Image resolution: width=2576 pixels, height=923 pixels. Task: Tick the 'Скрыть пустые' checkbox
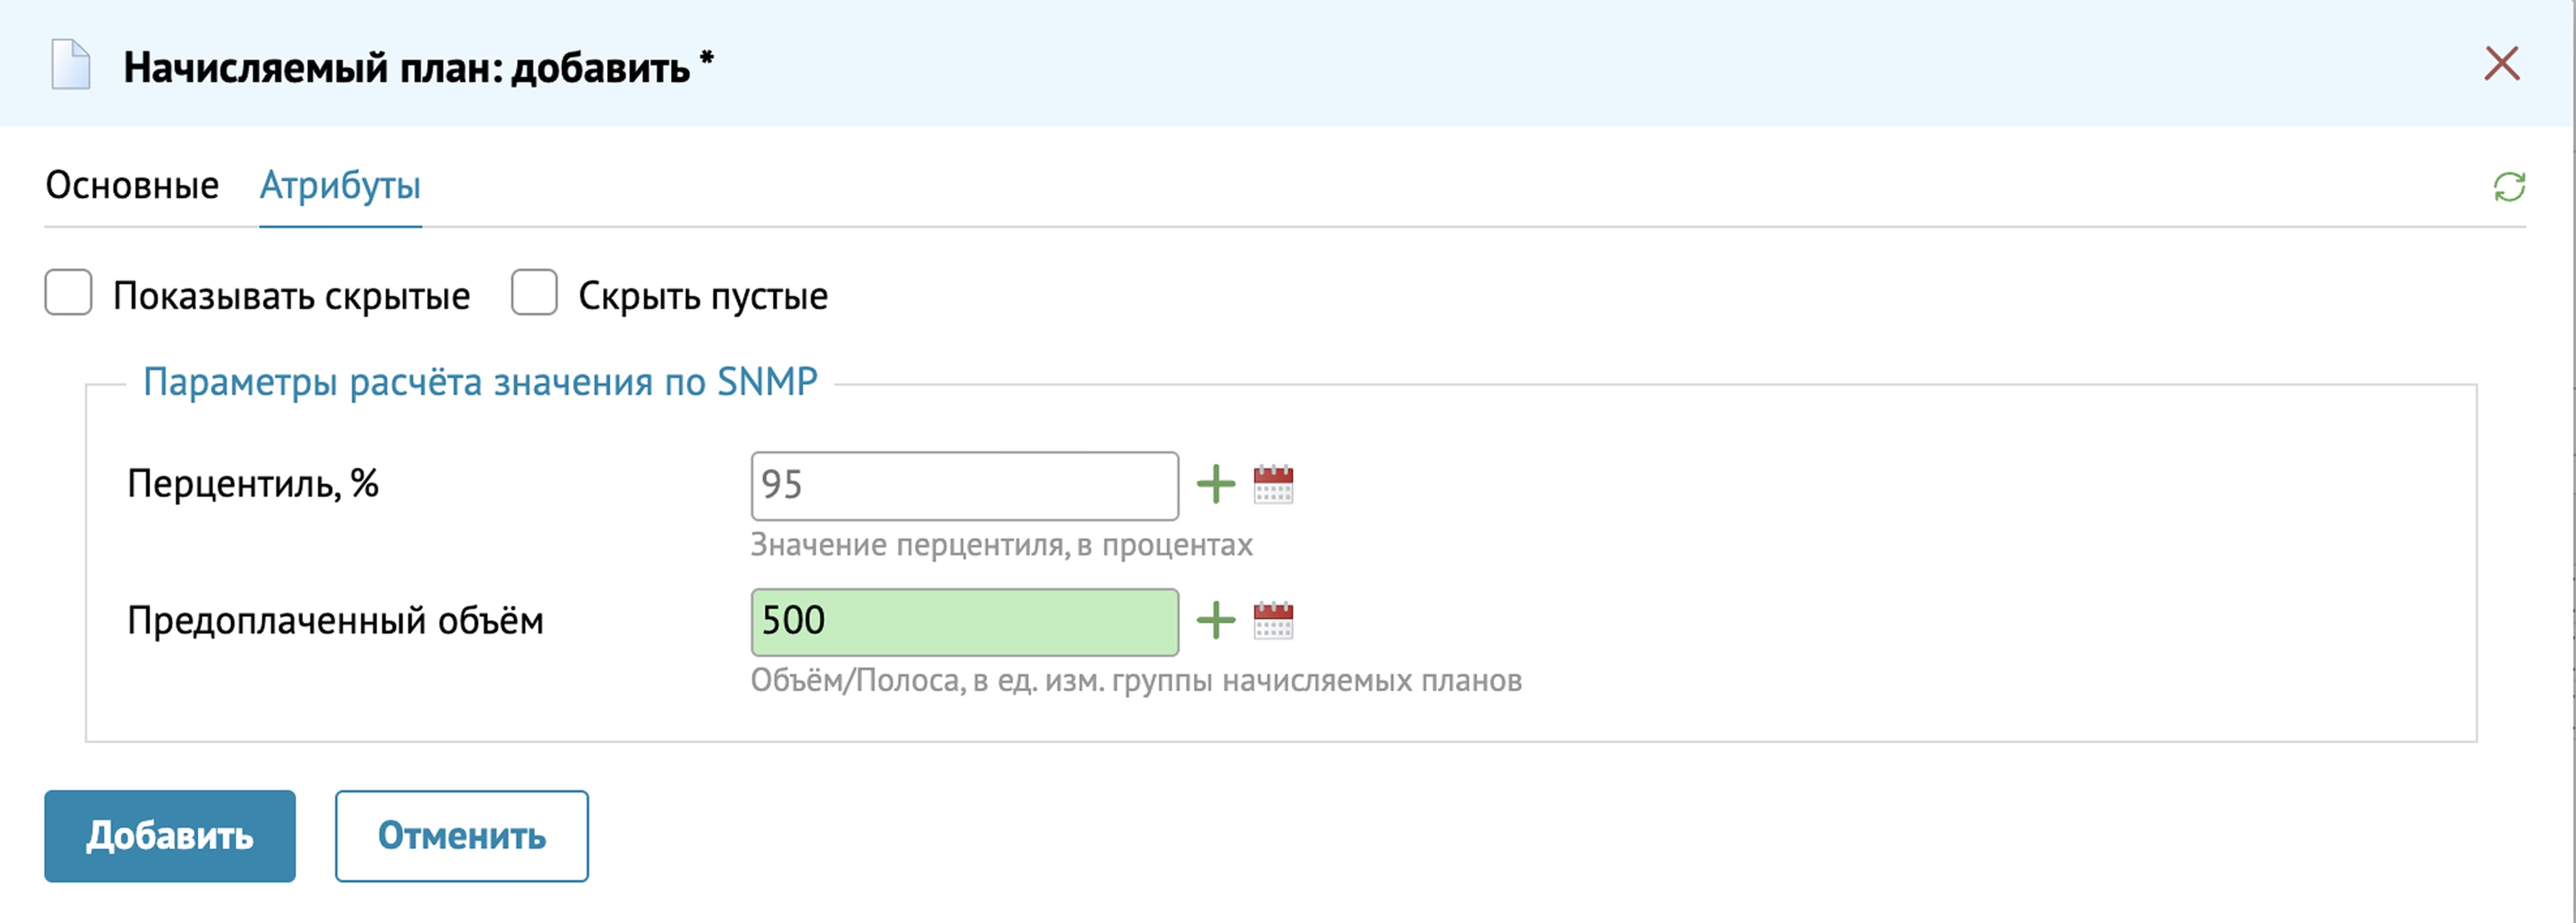(534, 293)
